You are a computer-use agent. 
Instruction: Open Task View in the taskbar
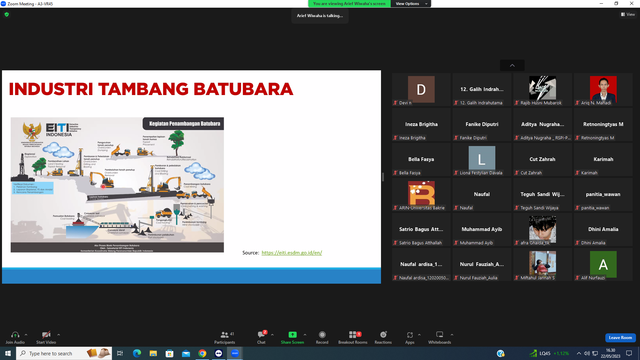[120, 353]
